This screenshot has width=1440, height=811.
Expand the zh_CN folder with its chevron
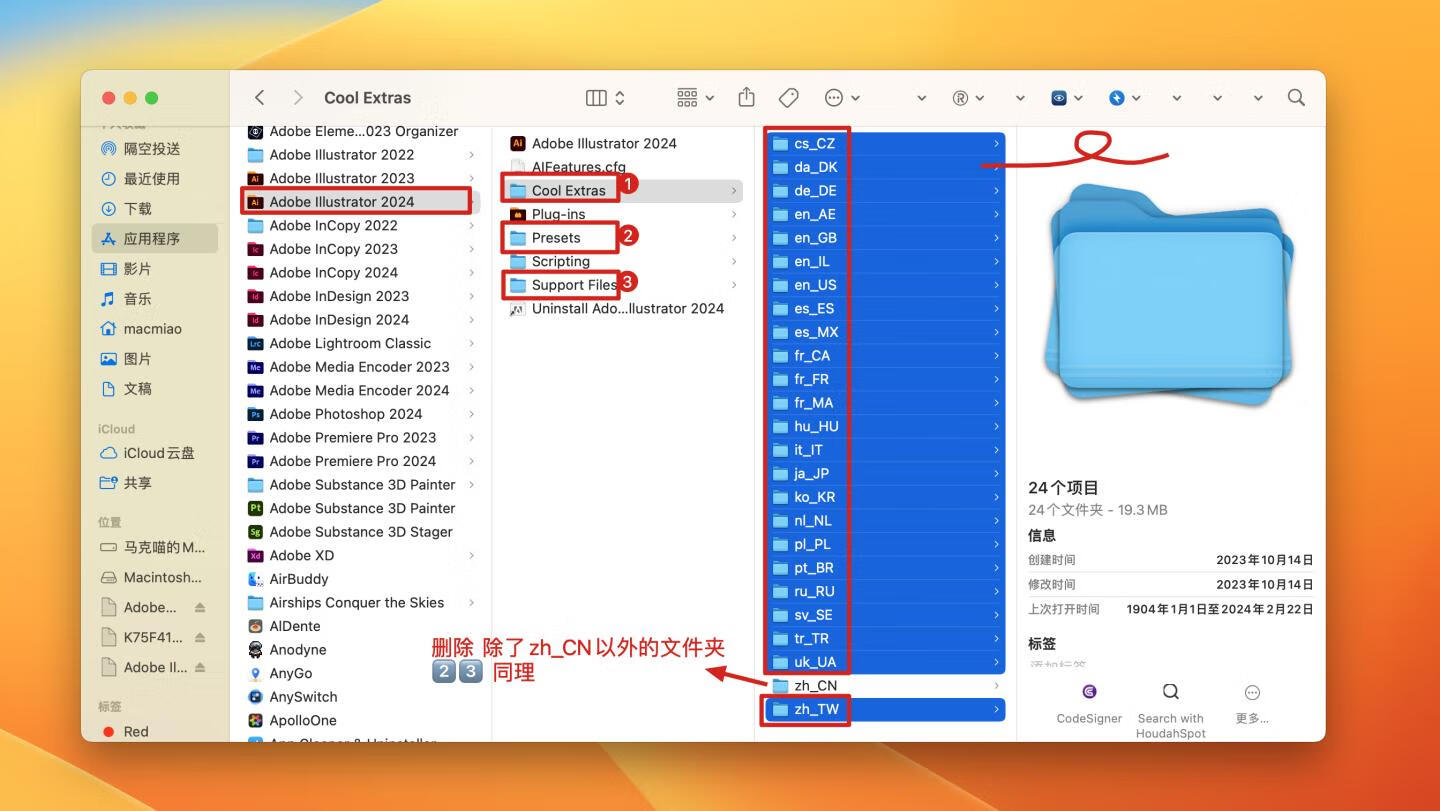[996, 685]
